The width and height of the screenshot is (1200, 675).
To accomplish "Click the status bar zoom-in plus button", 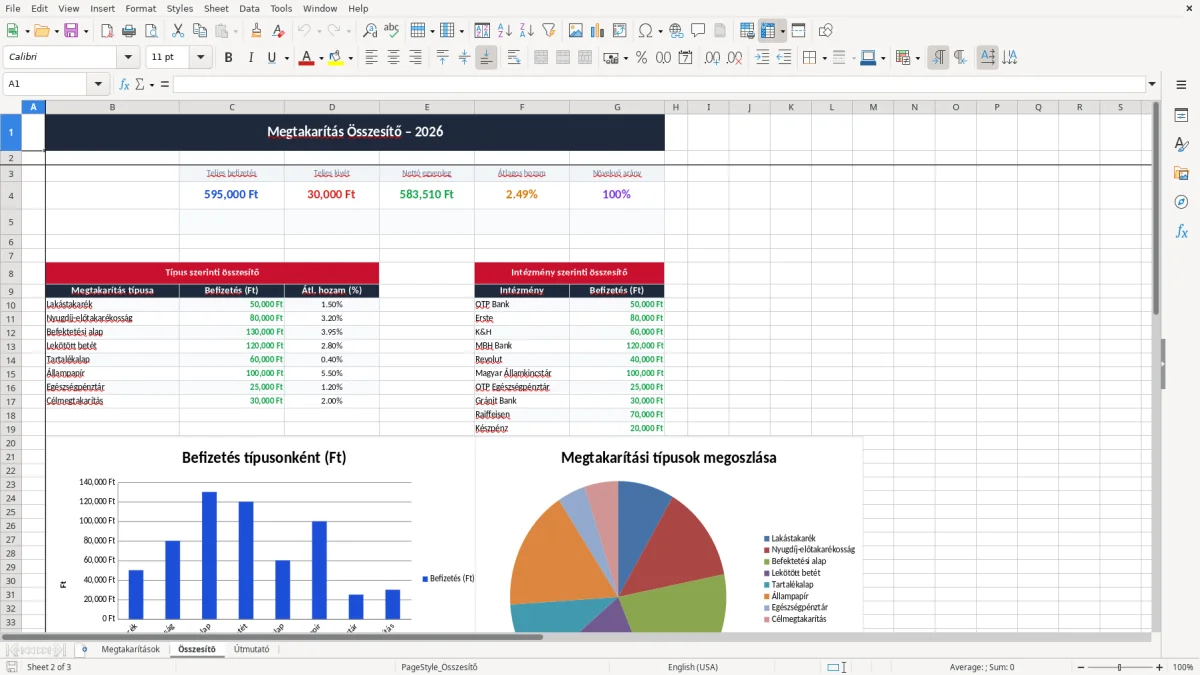I will (1160, 667).
